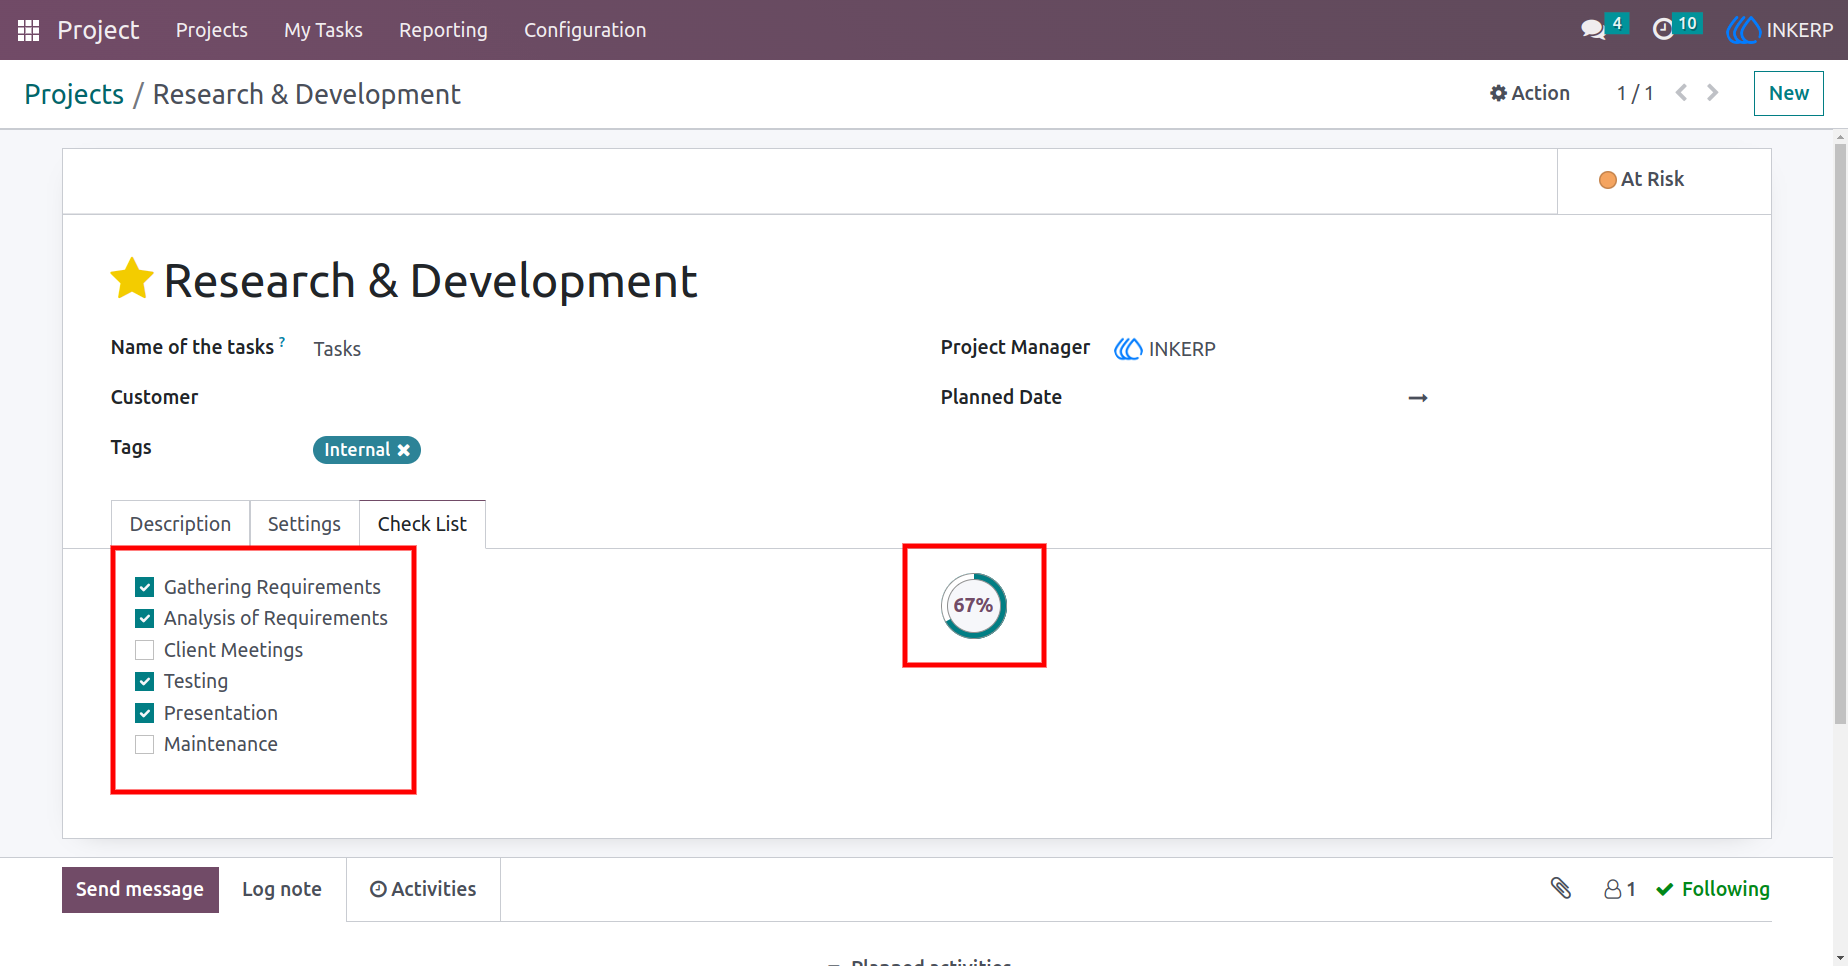
Task: Toggle the yellow favorite star
Action: [132, 279]
